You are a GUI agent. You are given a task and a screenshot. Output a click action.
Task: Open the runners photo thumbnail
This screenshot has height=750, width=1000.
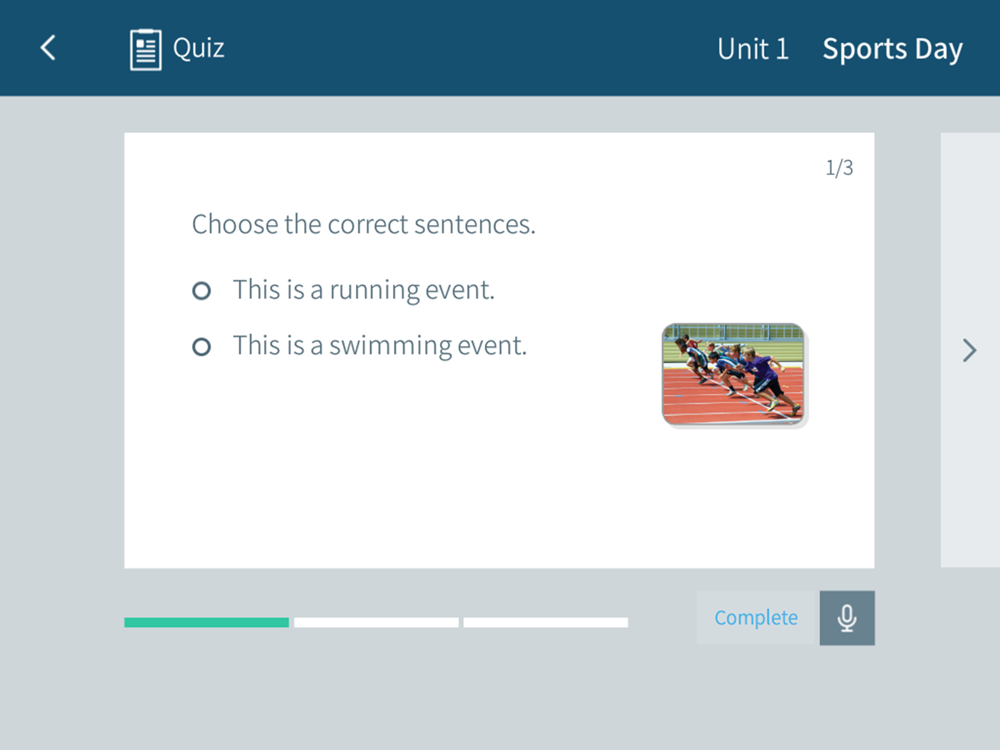click(x=733, y=374)
